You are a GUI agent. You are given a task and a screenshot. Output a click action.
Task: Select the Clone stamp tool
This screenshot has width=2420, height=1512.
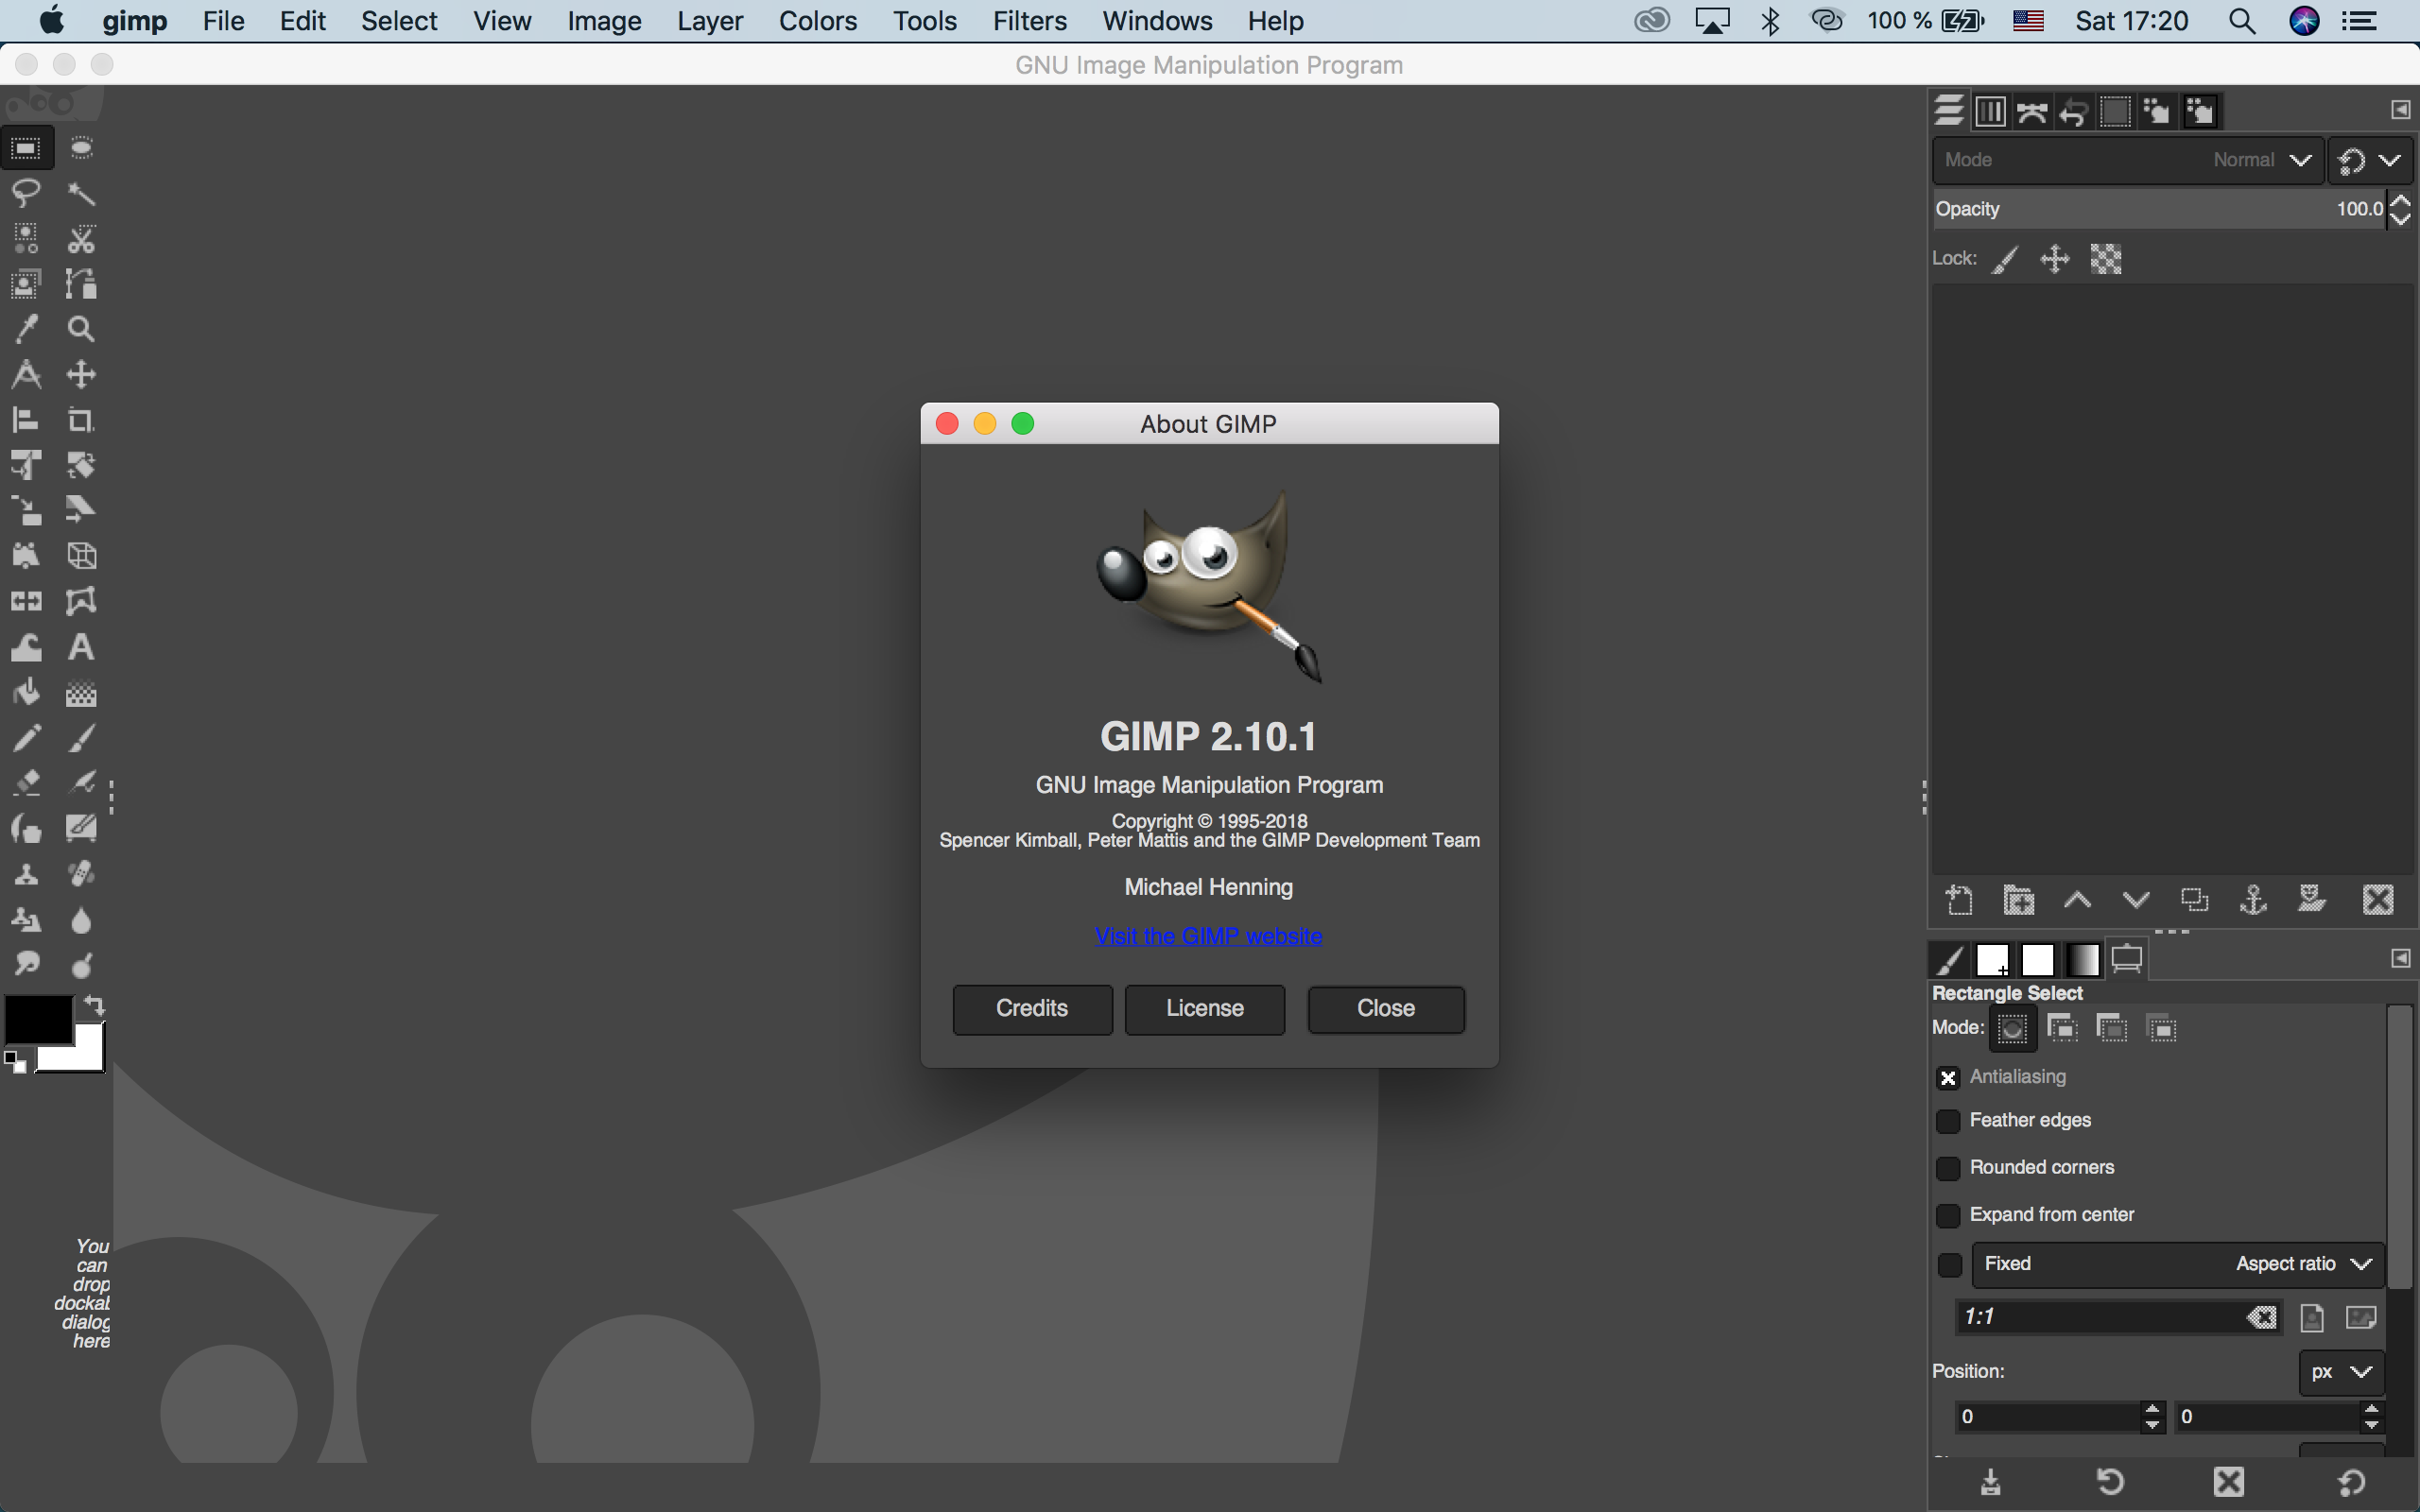point(26,874)
